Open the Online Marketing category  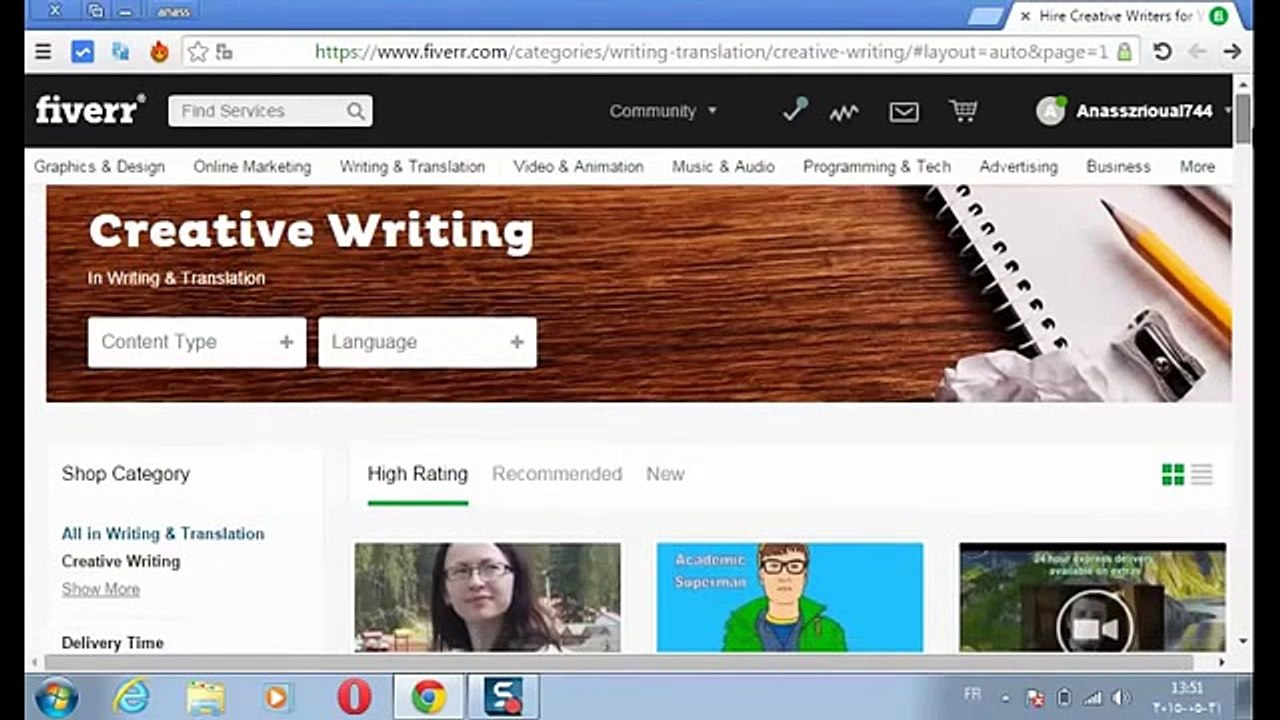pyautogui.click(x=252, y=167)
